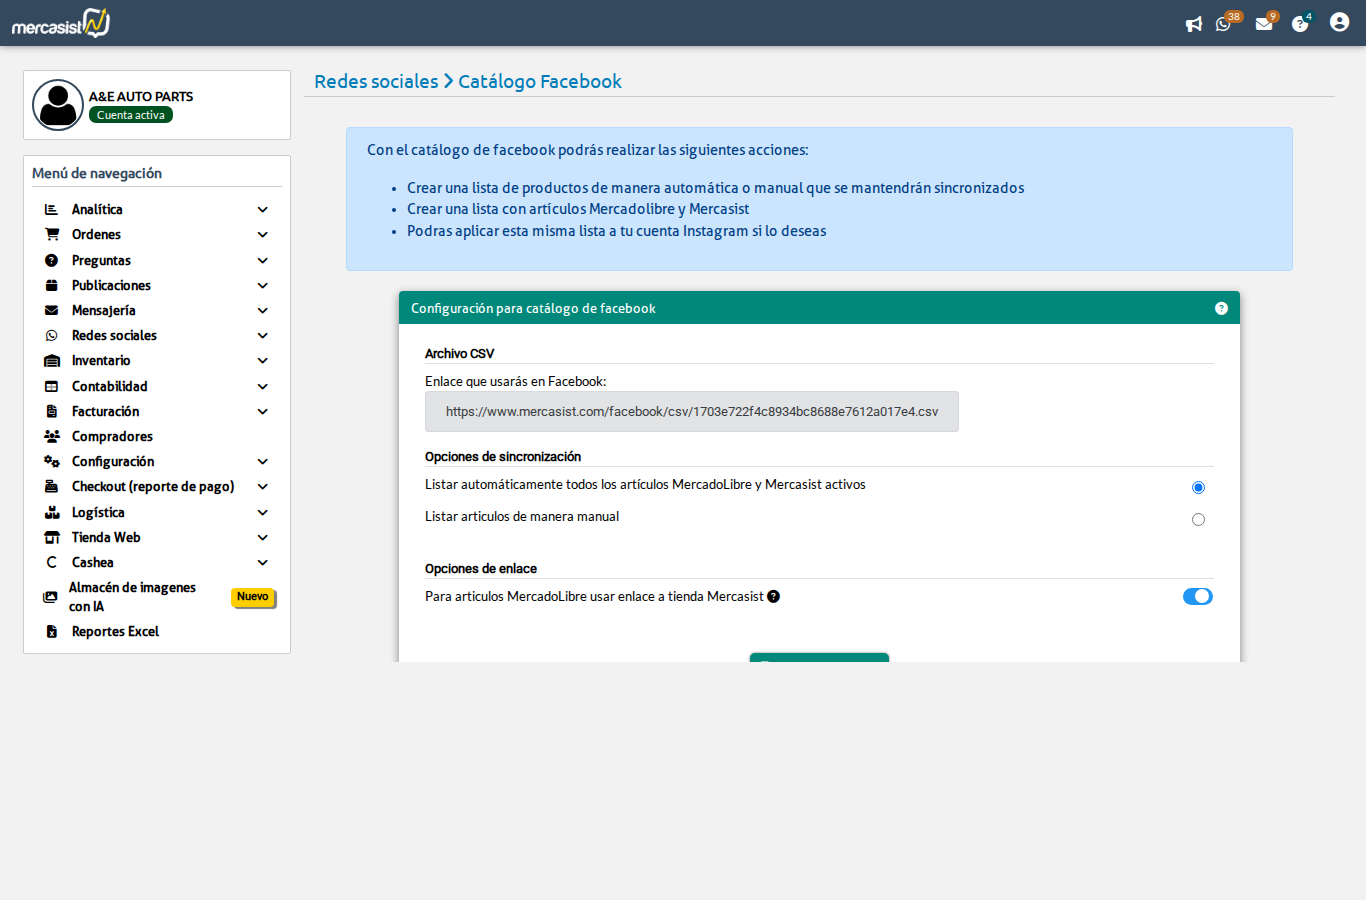Open Almacén de imagenes con IA
1366x900 pixels.
point(133,597)
